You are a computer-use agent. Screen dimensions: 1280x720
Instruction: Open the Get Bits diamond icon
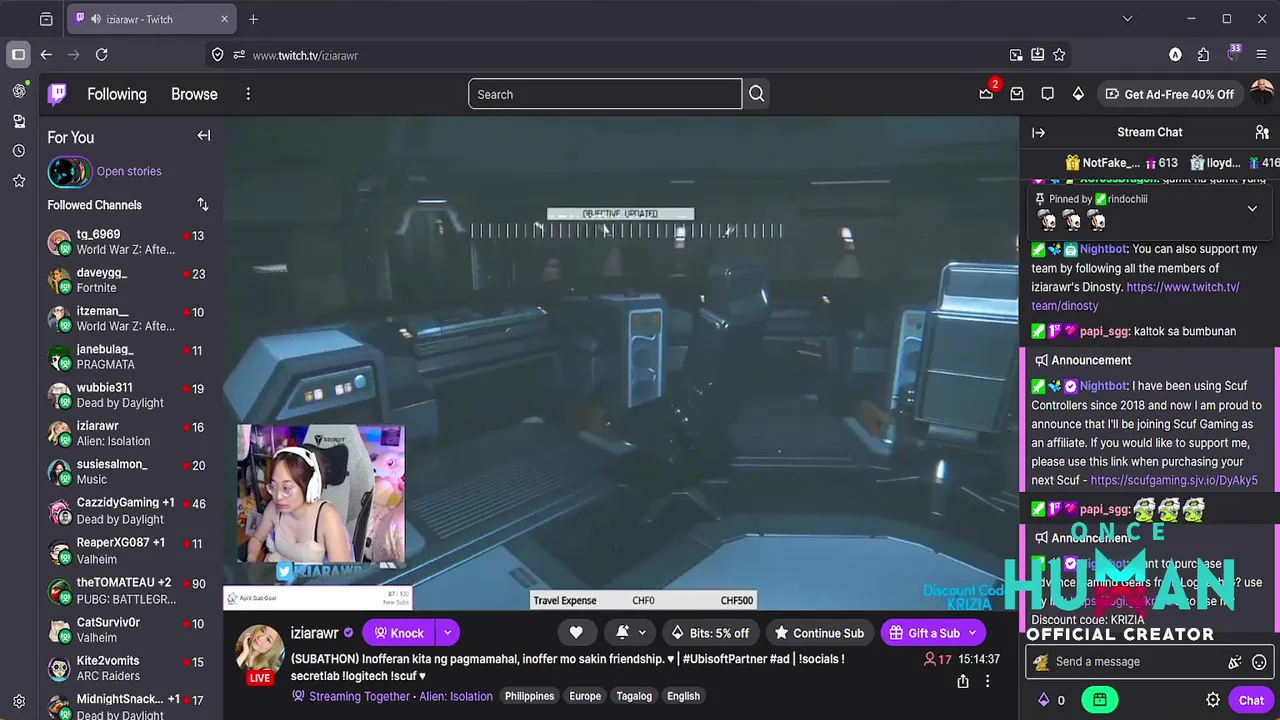(x=1078, y=94)
